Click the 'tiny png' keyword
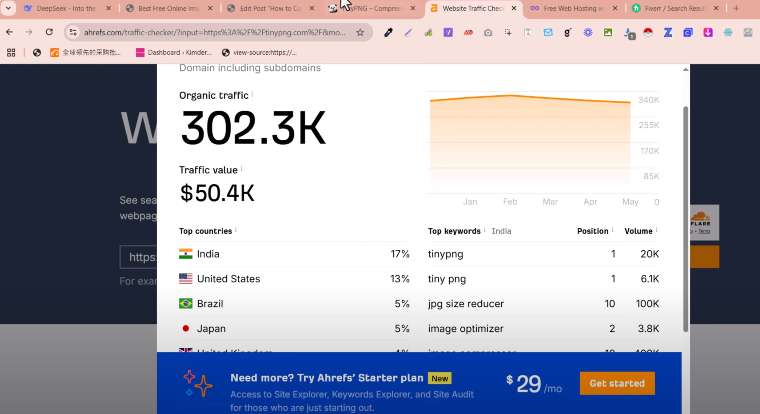This screenshot has height=414, width=760. (447, 279)
